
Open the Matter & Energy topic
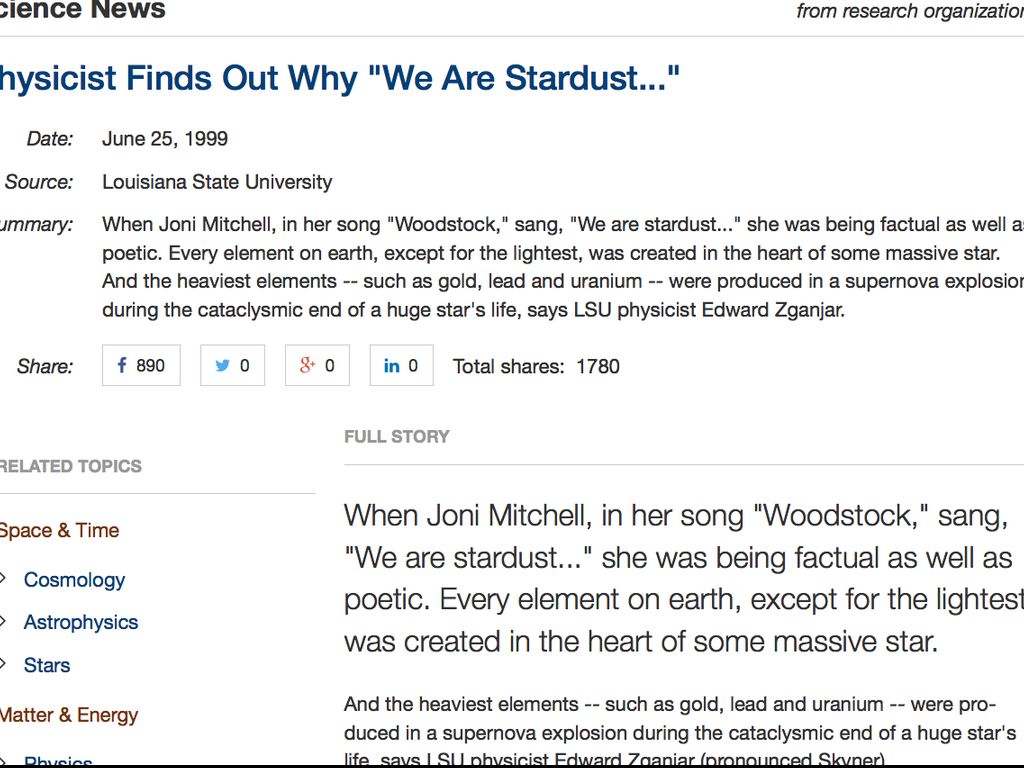click(69, 715)
